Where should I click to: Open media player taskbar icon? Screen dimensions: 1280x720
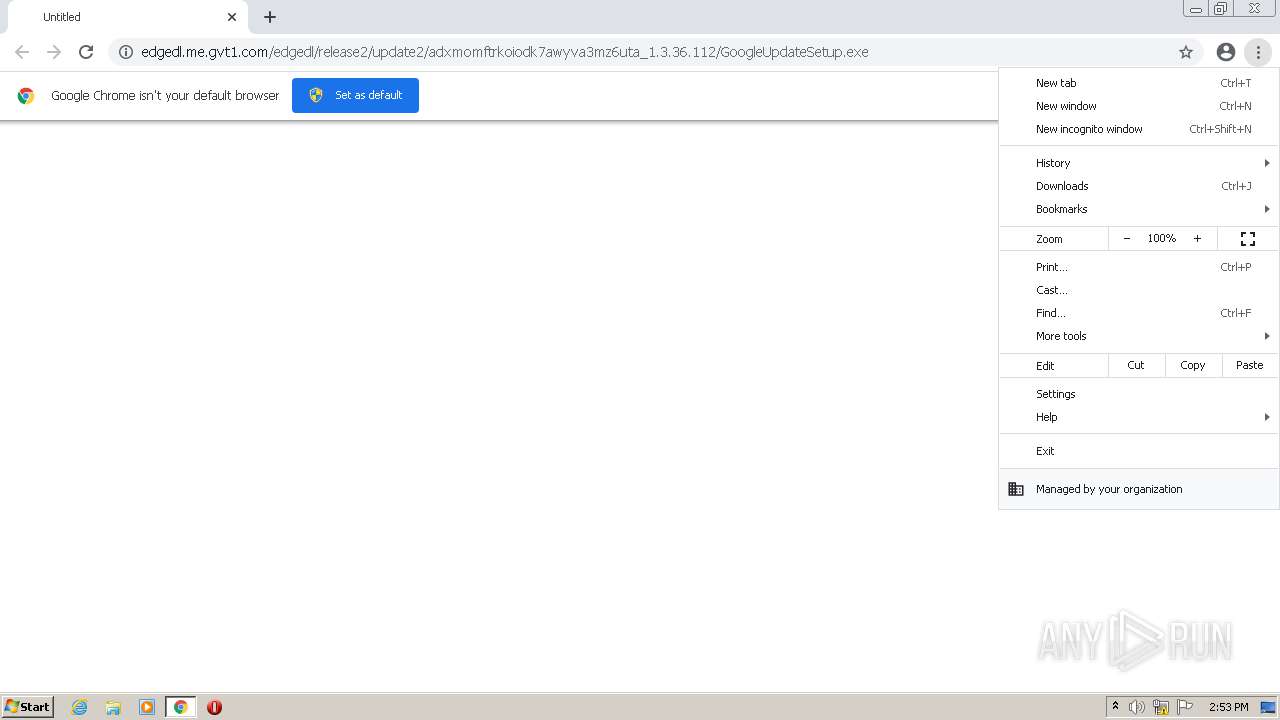pyautogui.click(x=147, y=707)
